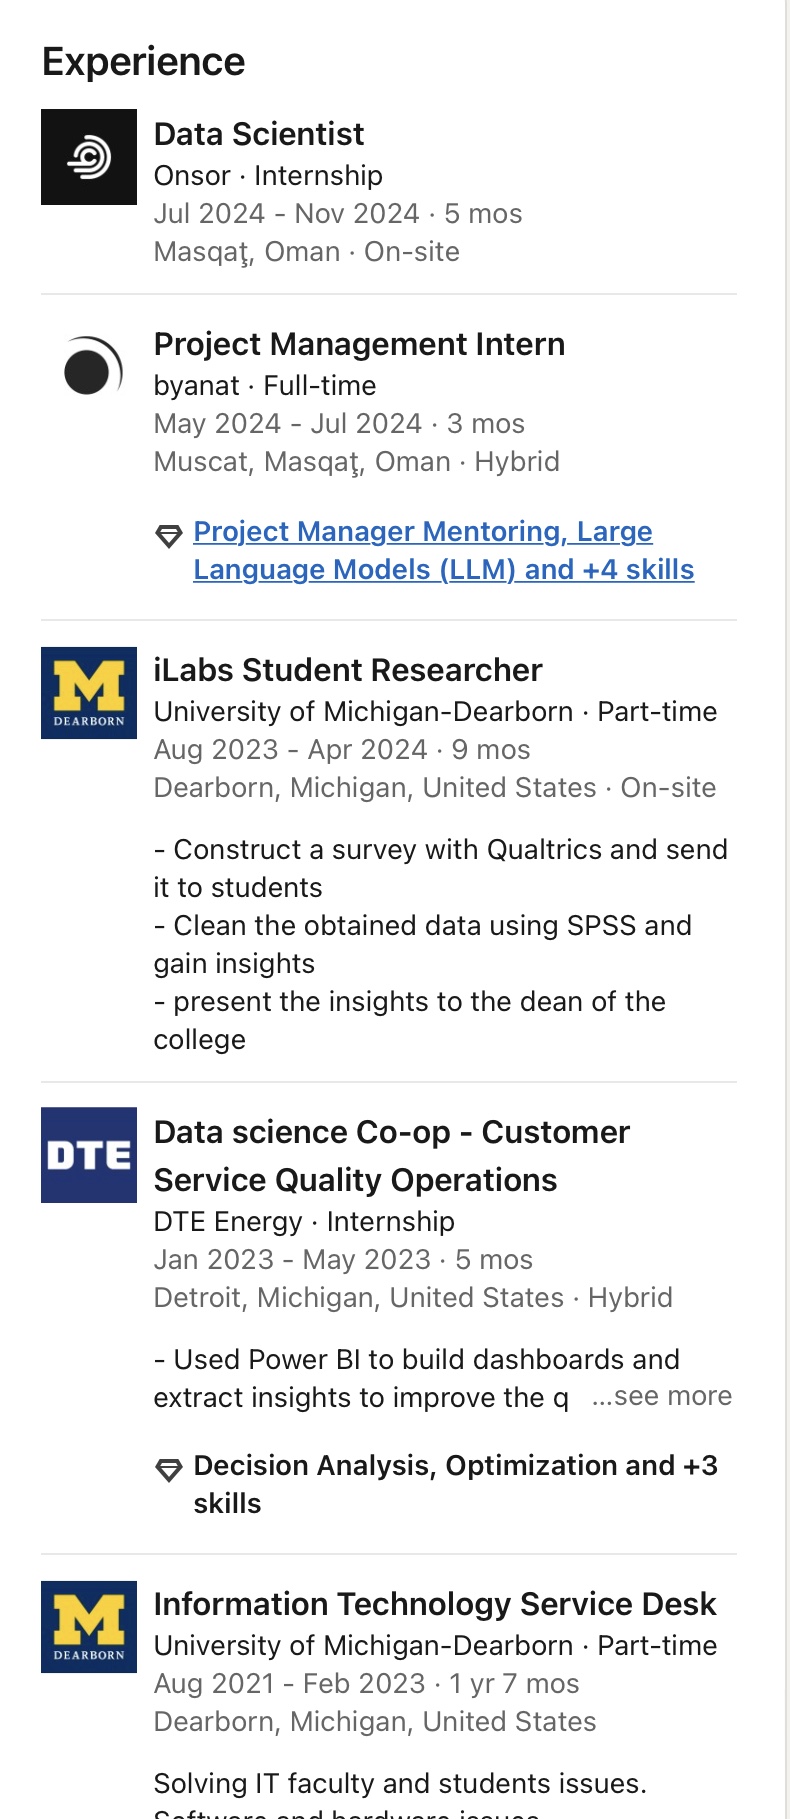Expand DTE description with see more
Viewport: 790px width, 1819px height.
pyautogui.click(x=662, y=1396)
